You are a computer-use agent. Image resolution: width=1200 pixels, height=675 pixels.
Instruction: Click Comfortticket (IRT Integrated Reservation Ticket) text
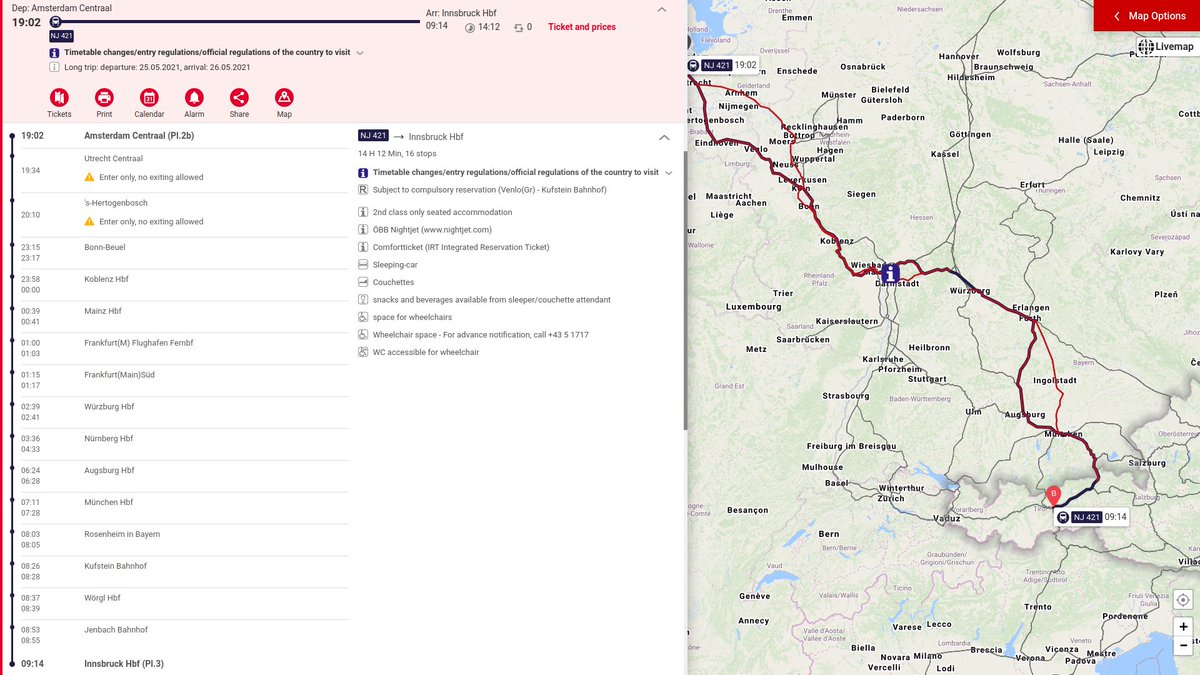click(461, 247)
